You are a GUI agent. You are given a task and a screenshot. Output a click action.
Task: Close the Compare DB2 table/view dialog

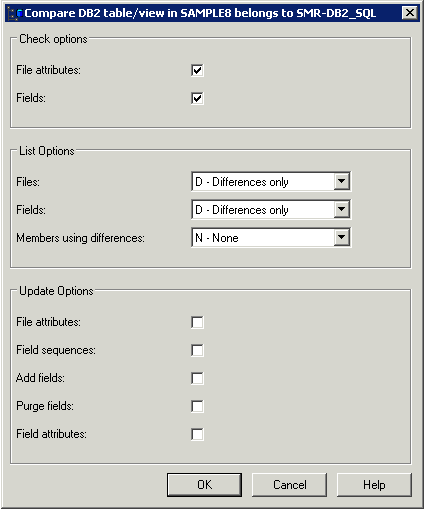pos(410,13)
